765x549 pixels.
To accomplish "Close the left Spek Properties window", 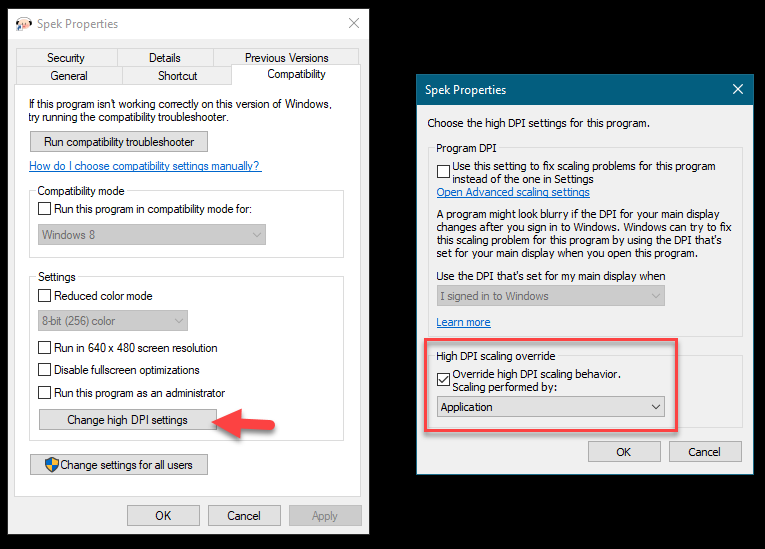I will pos(353,23).
